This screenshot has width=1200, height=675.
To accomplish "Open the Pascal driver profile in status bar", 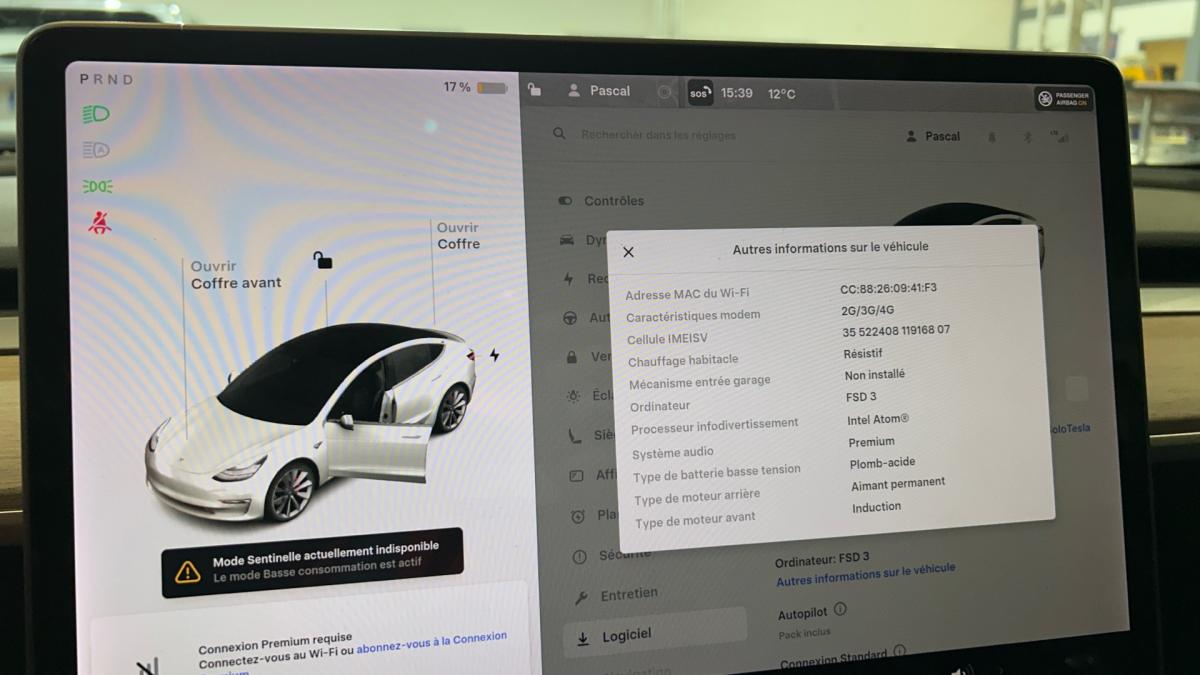I will (600, 91).
